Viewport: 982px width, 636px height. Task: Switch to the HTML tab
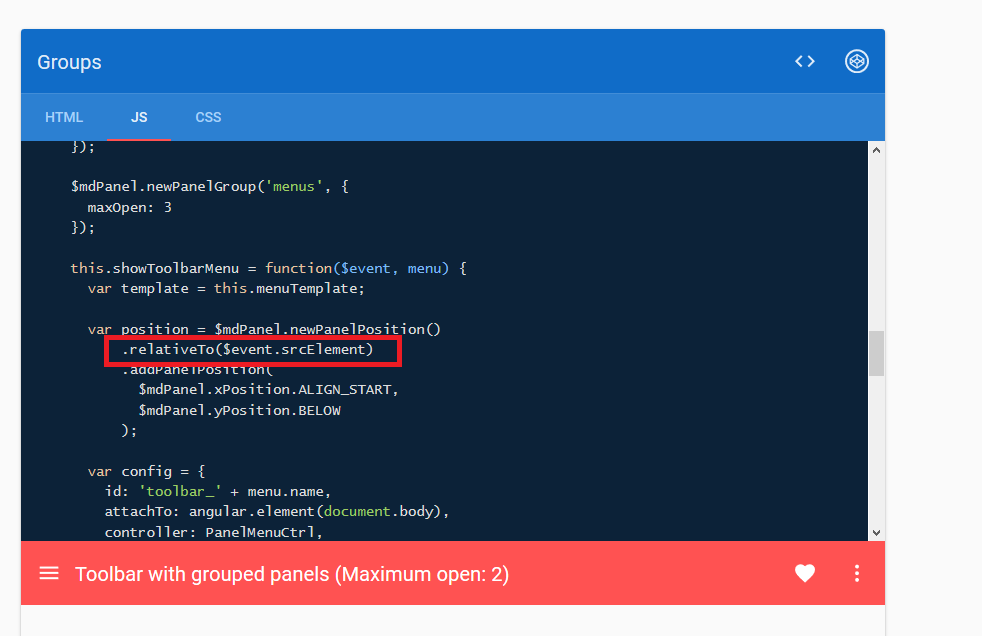click(x=64, y=117)
